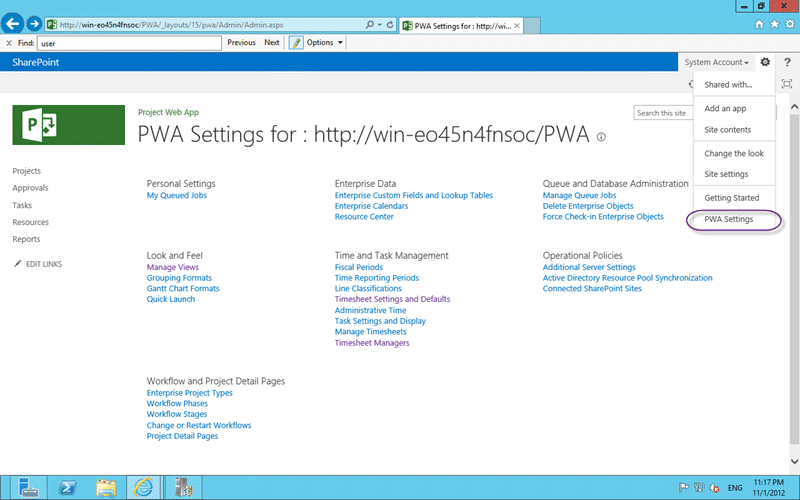Open Enterprise Custom Fields and Lookup Tables
Screen dimensions: 800x500
pos(414,195)
